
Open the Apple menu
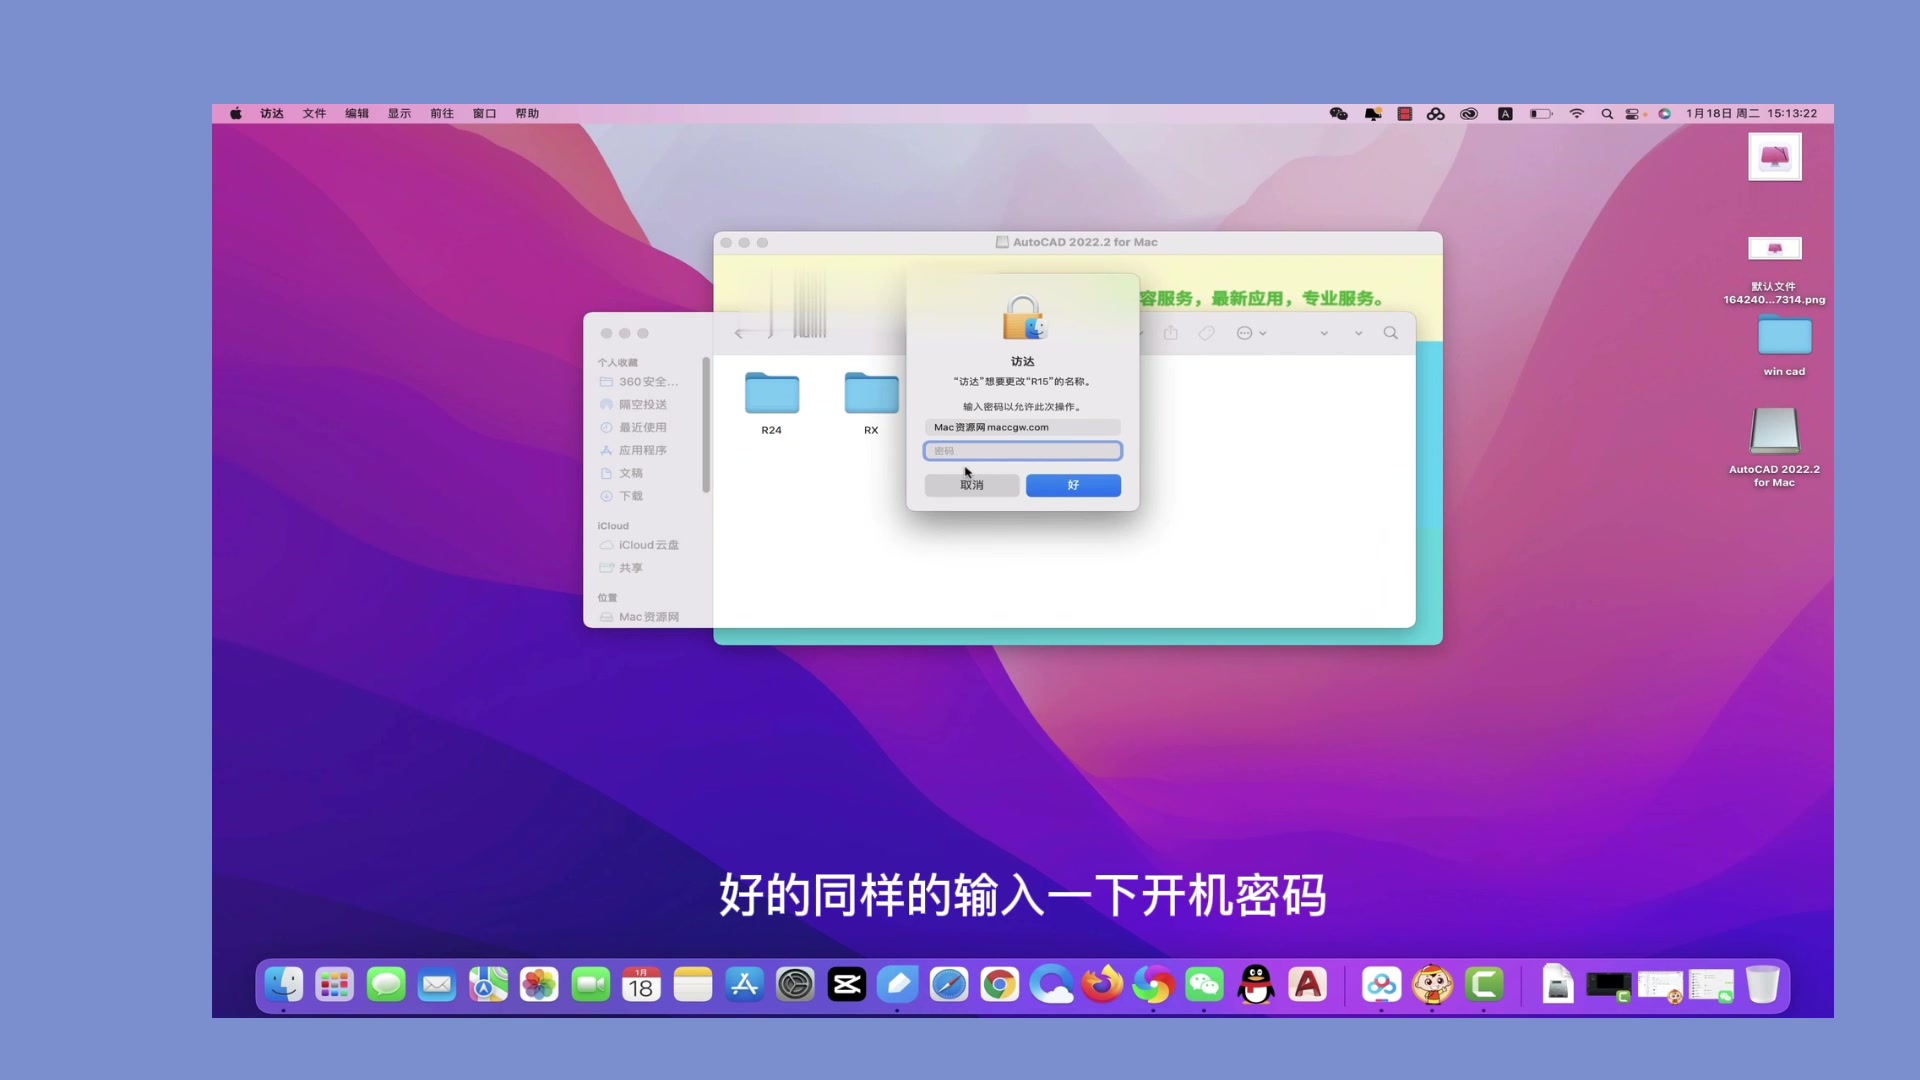(236, 114)
